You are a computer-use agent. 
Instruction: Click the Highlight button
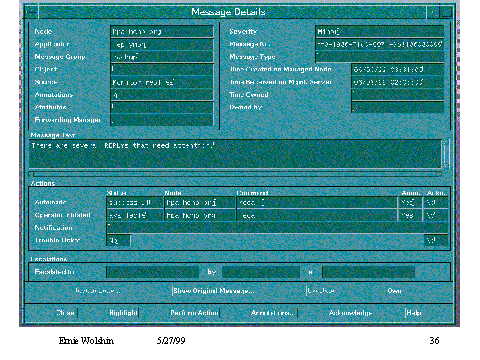tap(123, 313)
